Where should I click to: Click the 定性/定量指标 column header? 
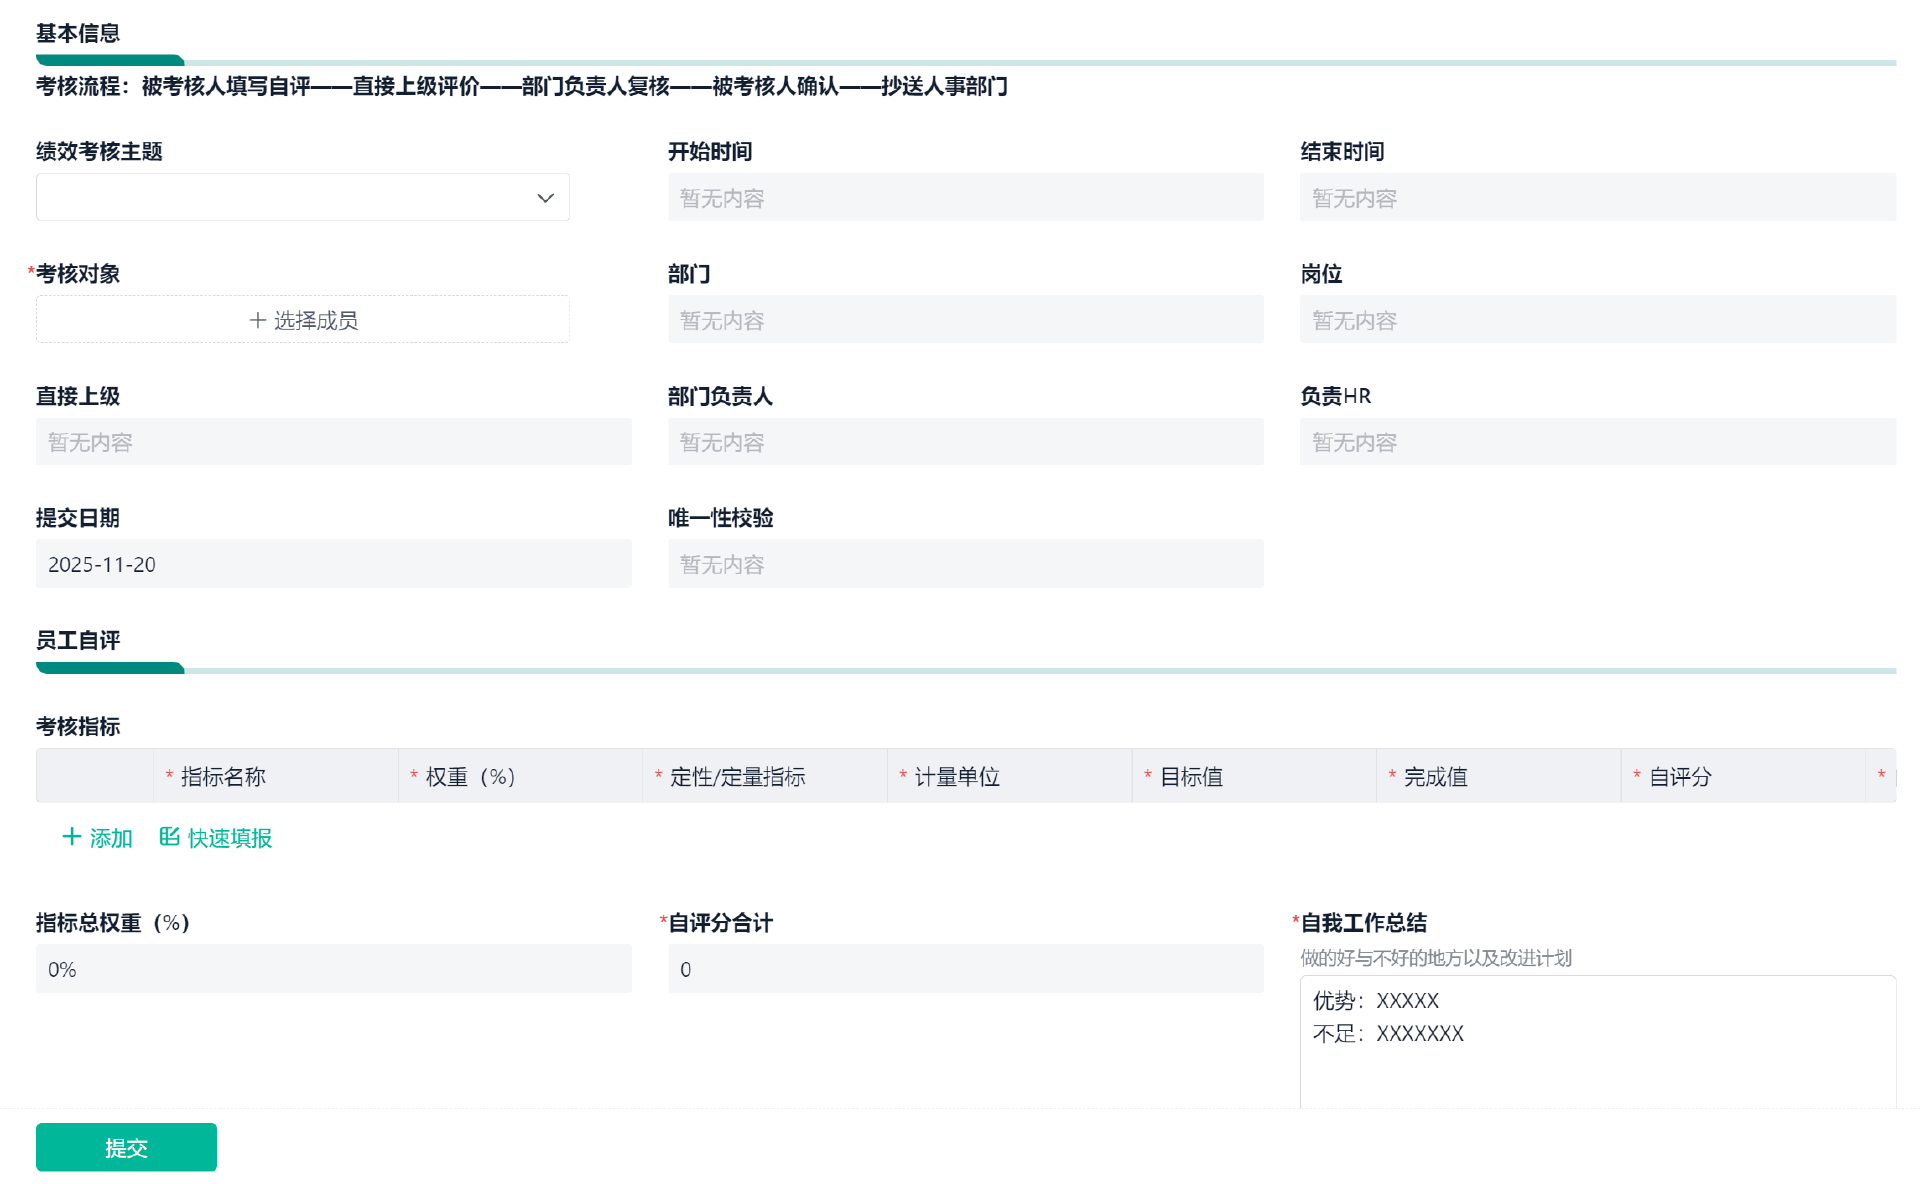click(x=737, y=777)
